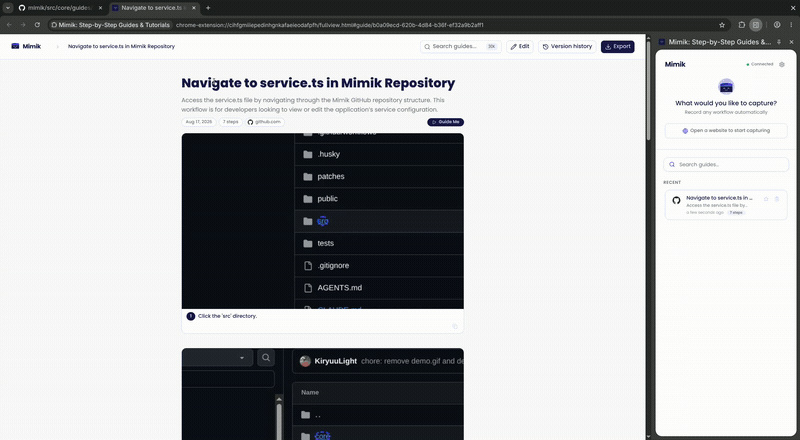Image resolution: width=800 pixels, height=440 pixels.
Task: Click the page vertical scrollbar
Action: coord(648,89)
